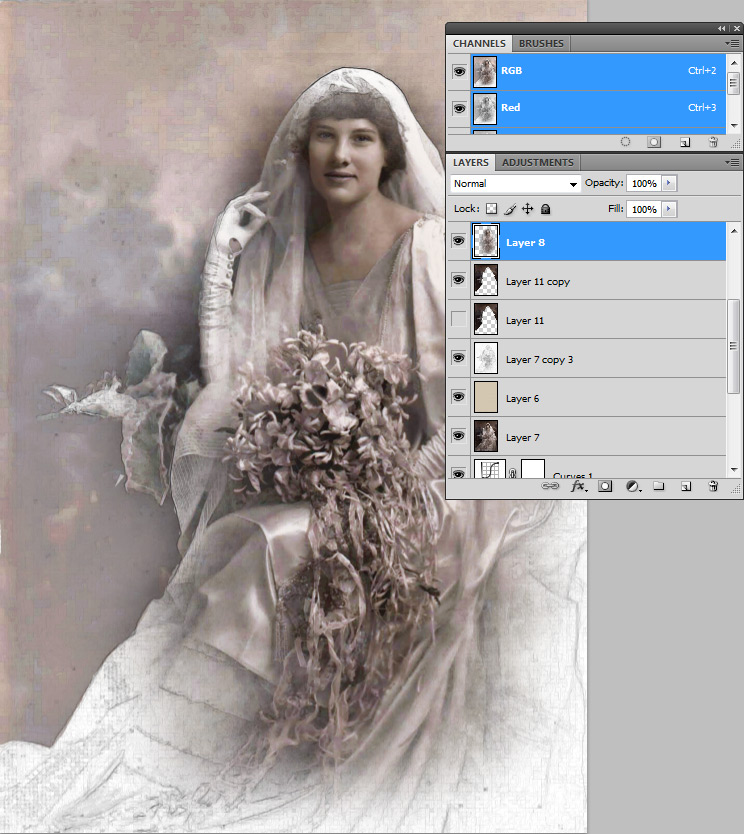Screen dimensions: 744x834
Task: Click Layer 7 thumbnail
Action: (x=486, y=436)
